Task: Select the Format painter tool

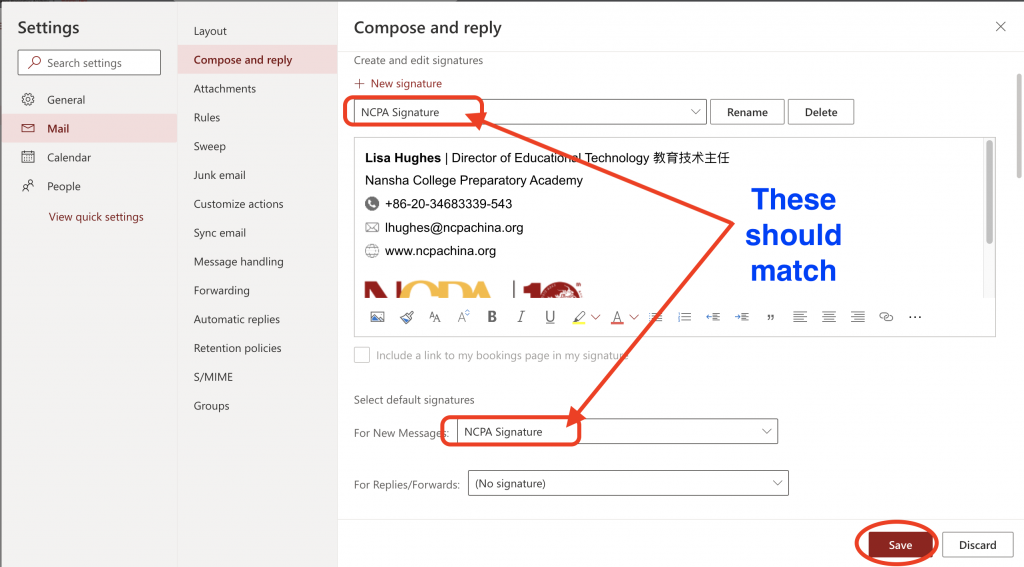Action: click(406, 317)
